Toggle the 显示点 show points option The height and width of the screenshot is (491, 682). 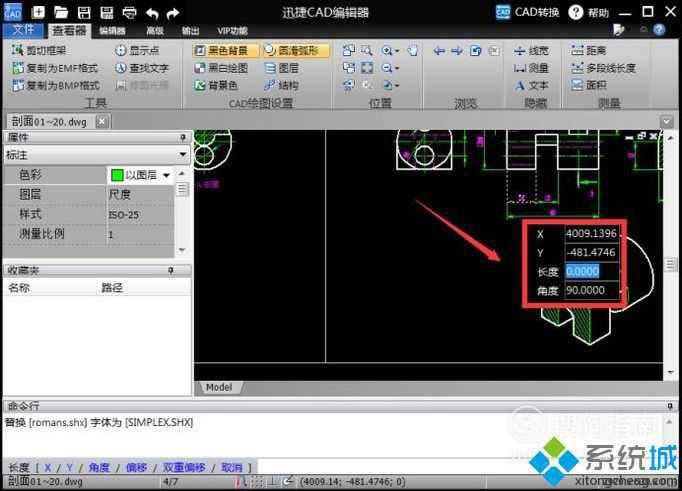(137, 50)
